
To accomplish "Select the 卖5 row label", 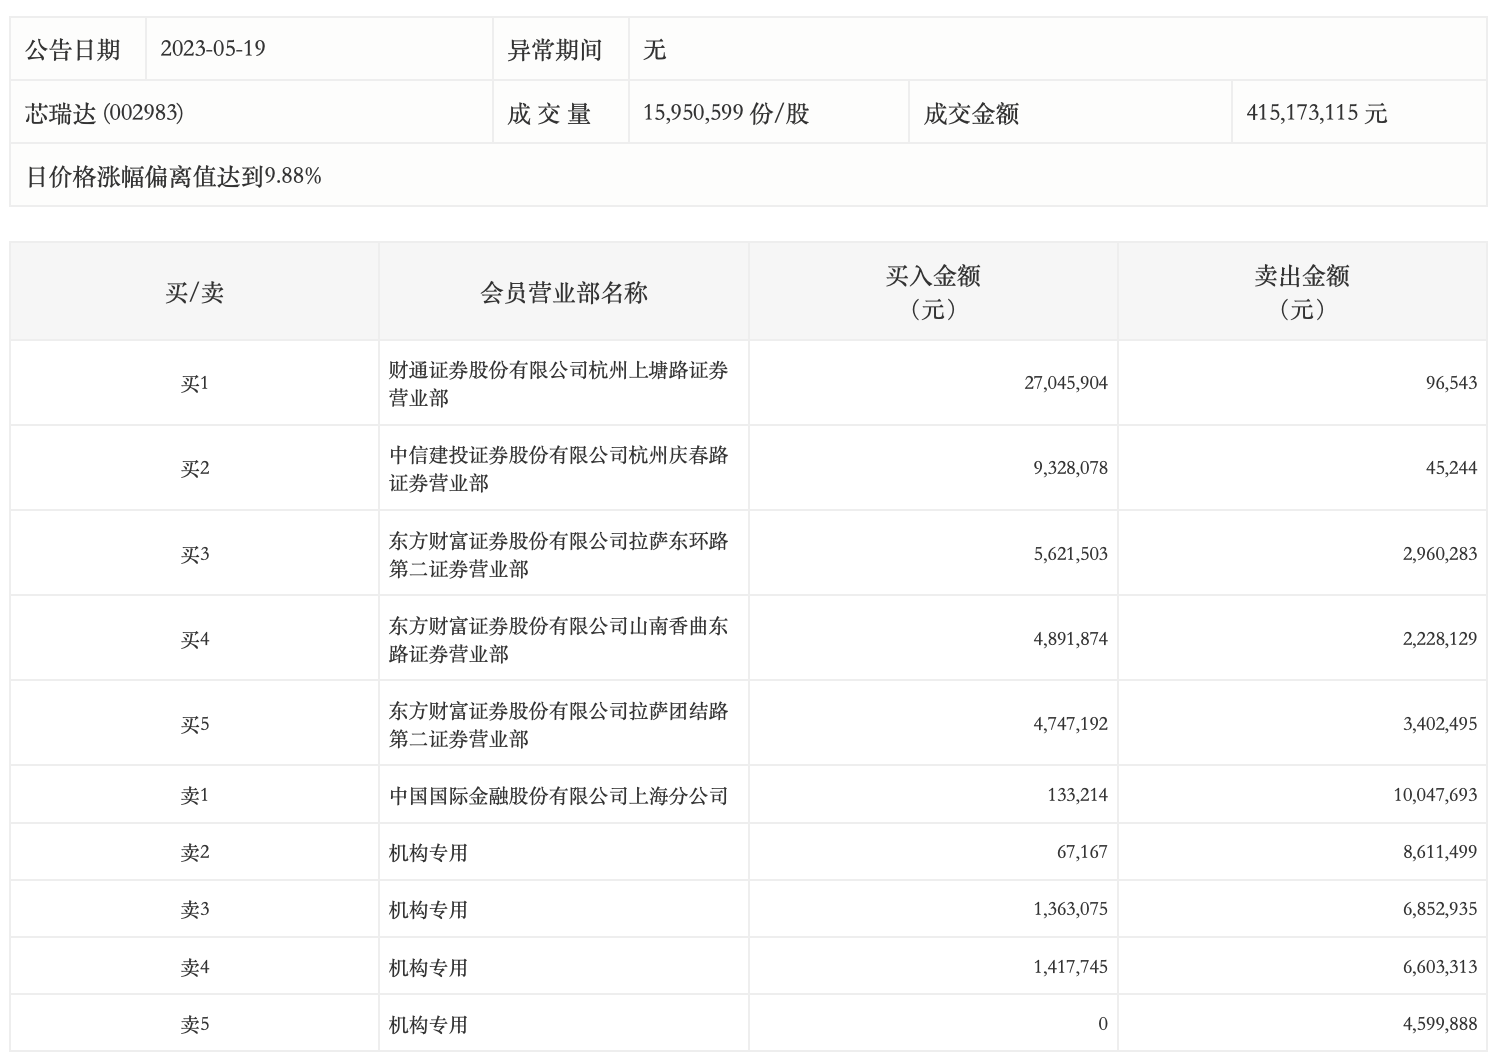I will click(x=194, y=1025).
